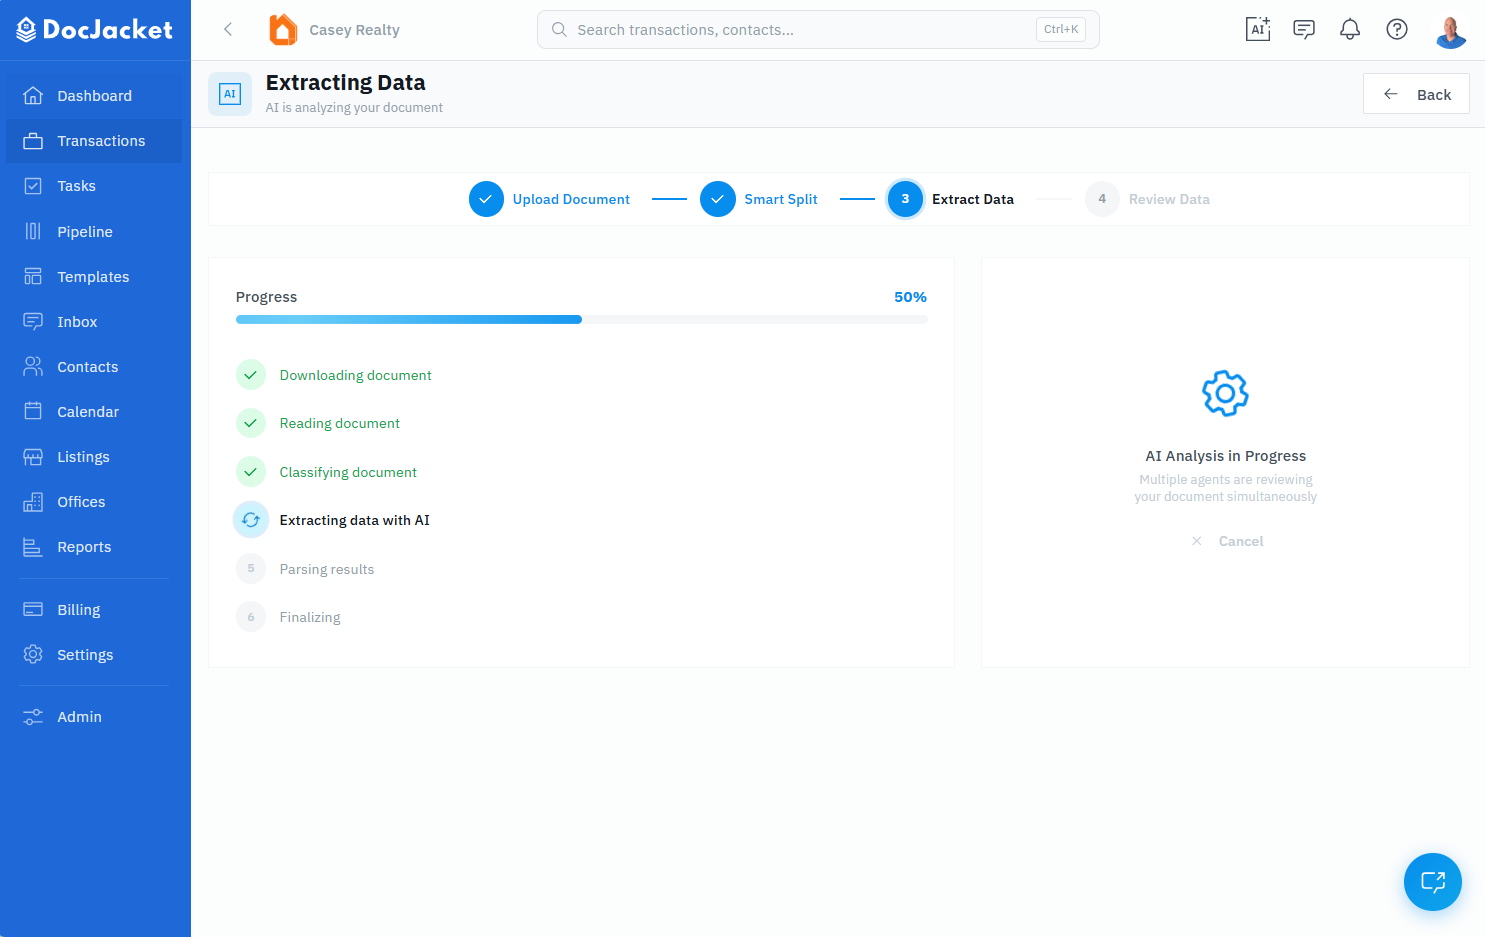Open the Calendar icon in the sidebar
Viewport: 1485px width, 937px height.
[x=33, y=411]
